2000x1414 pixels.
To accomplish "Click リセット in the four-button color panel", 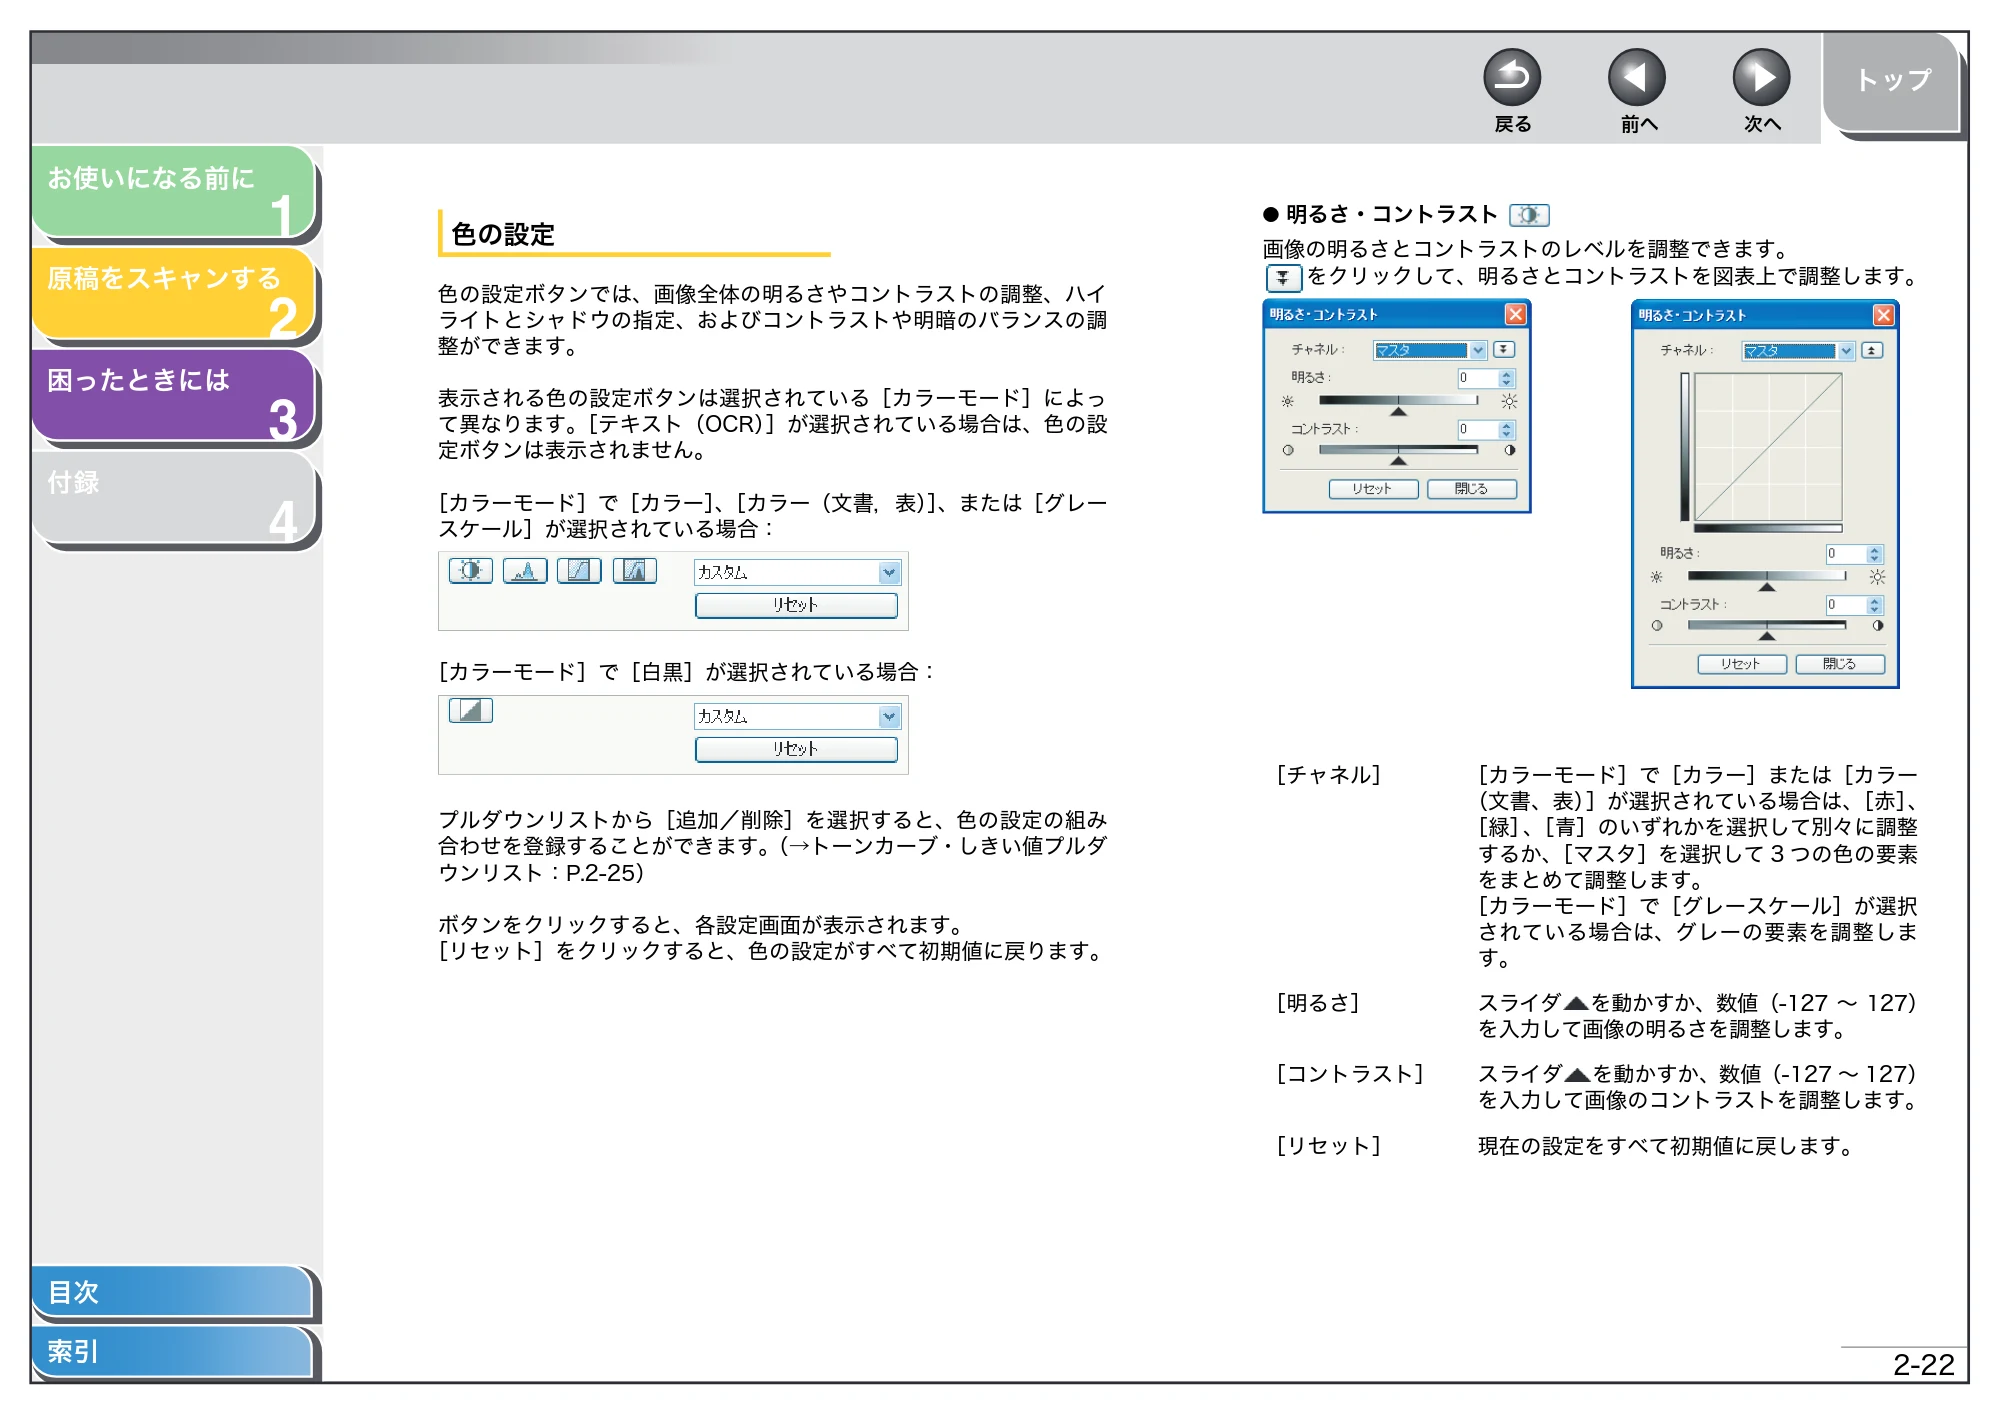I will [796, 605].
